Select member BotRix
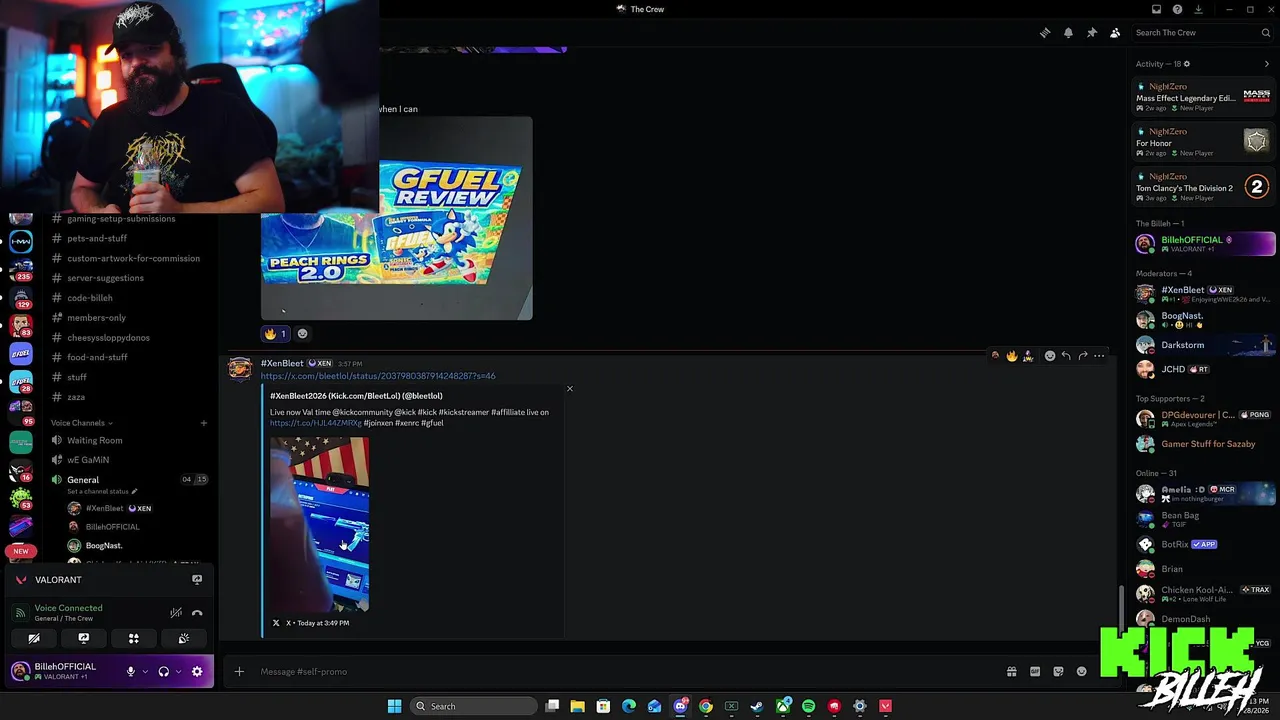1280x720 pixels. pyautogui.click(x=1204, y=545)
